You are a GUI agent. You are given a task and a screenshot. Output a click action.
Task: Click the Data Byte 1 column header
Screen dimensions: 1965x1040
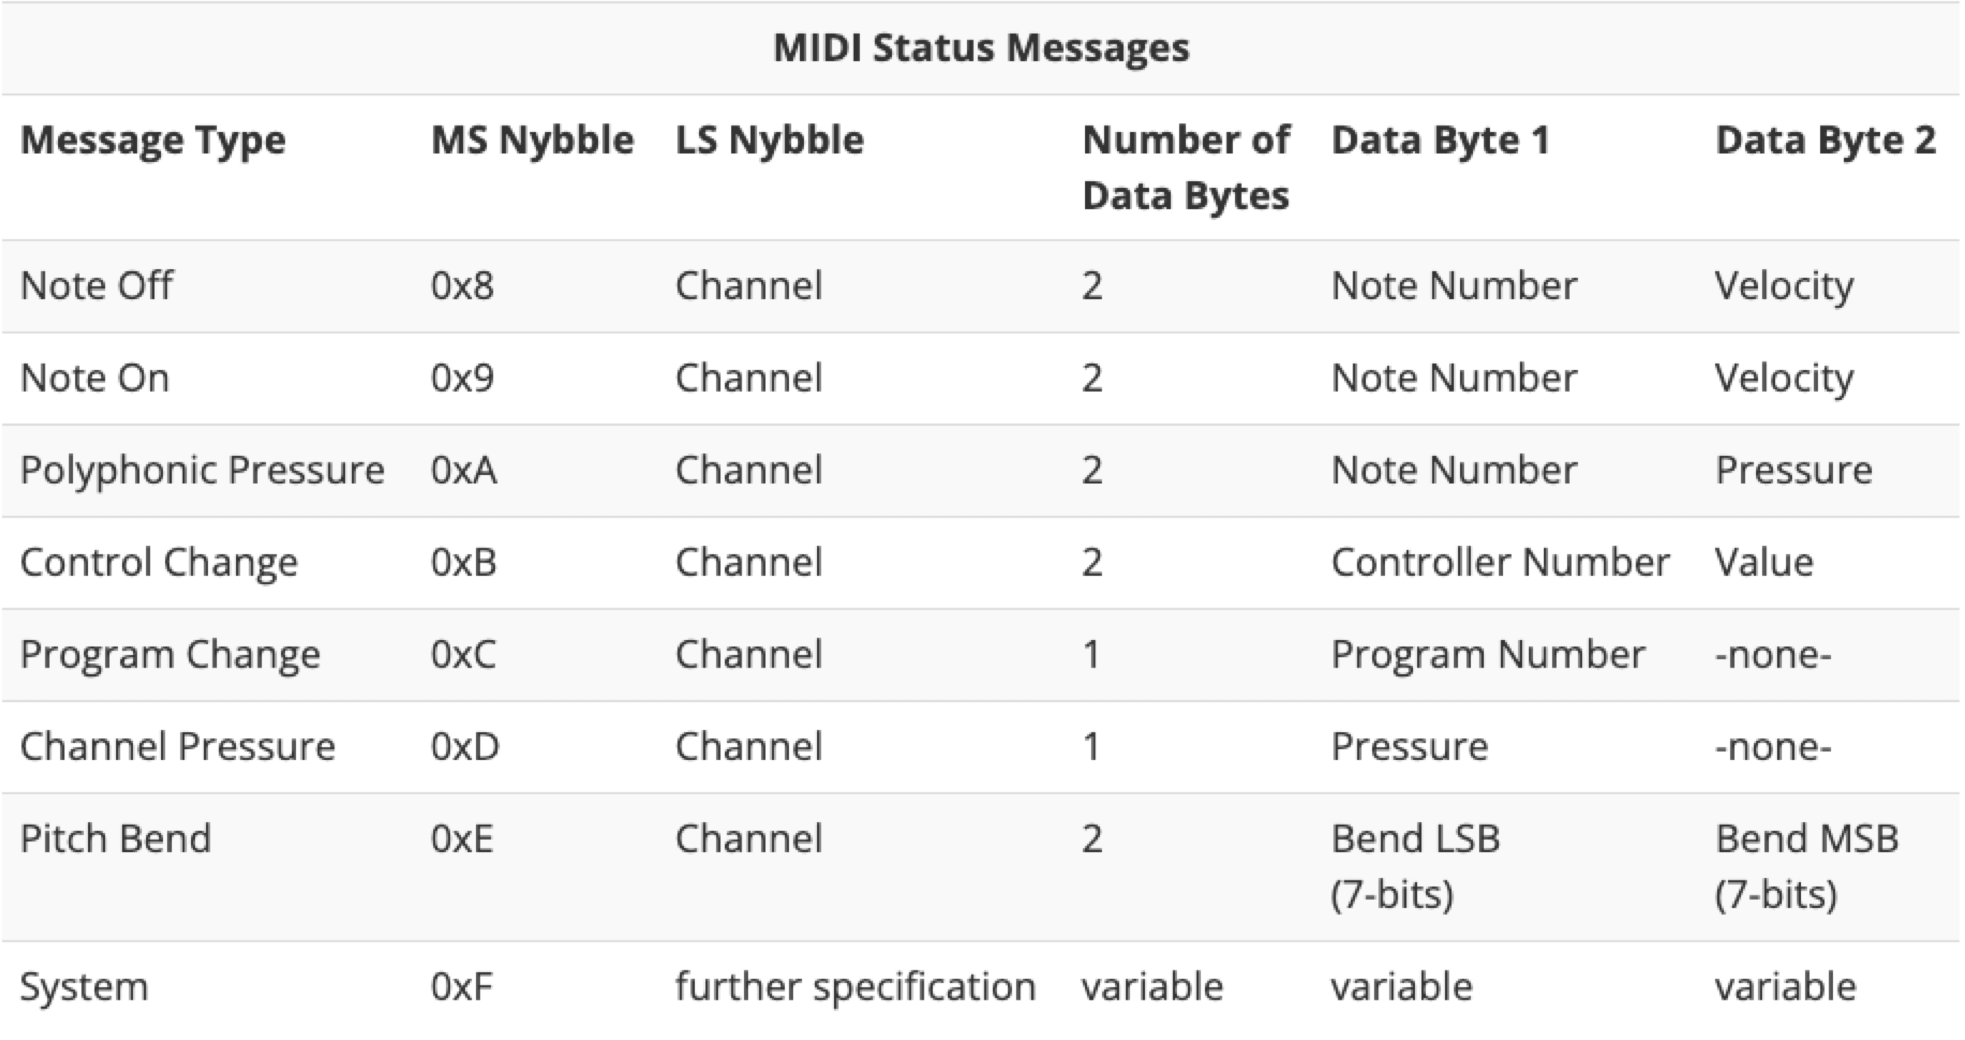pos(1440,141)
